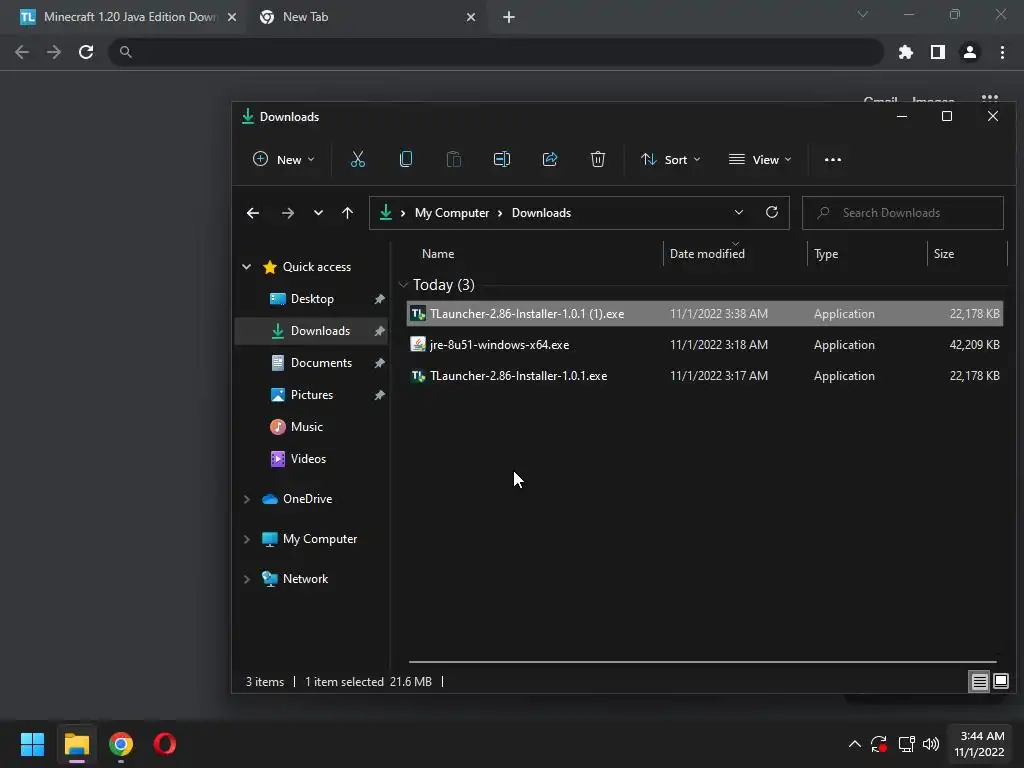The image size is (1024, 768).
Task: Select Videos in navigation pane
Action: (x=308, y=458)
